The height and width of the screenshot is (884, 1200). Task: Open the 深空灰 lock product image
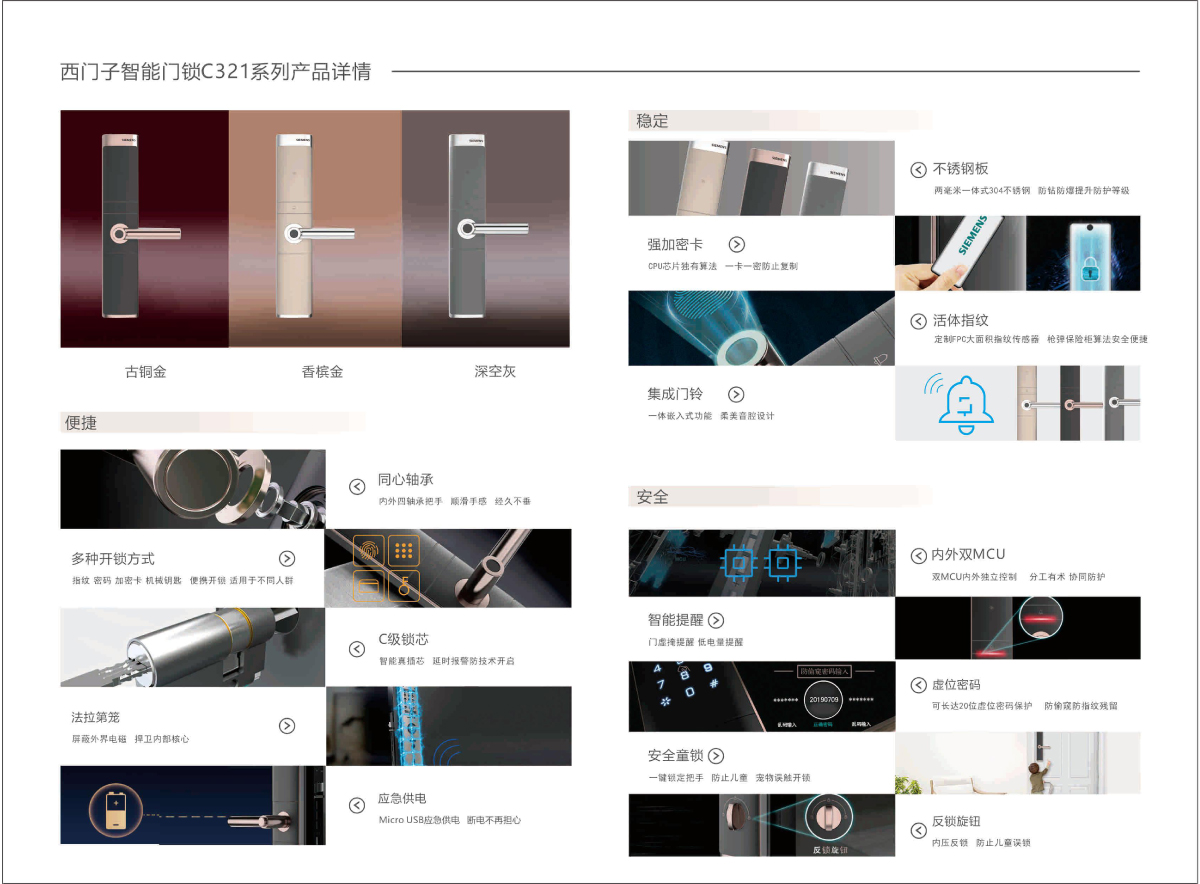(486, 229)
